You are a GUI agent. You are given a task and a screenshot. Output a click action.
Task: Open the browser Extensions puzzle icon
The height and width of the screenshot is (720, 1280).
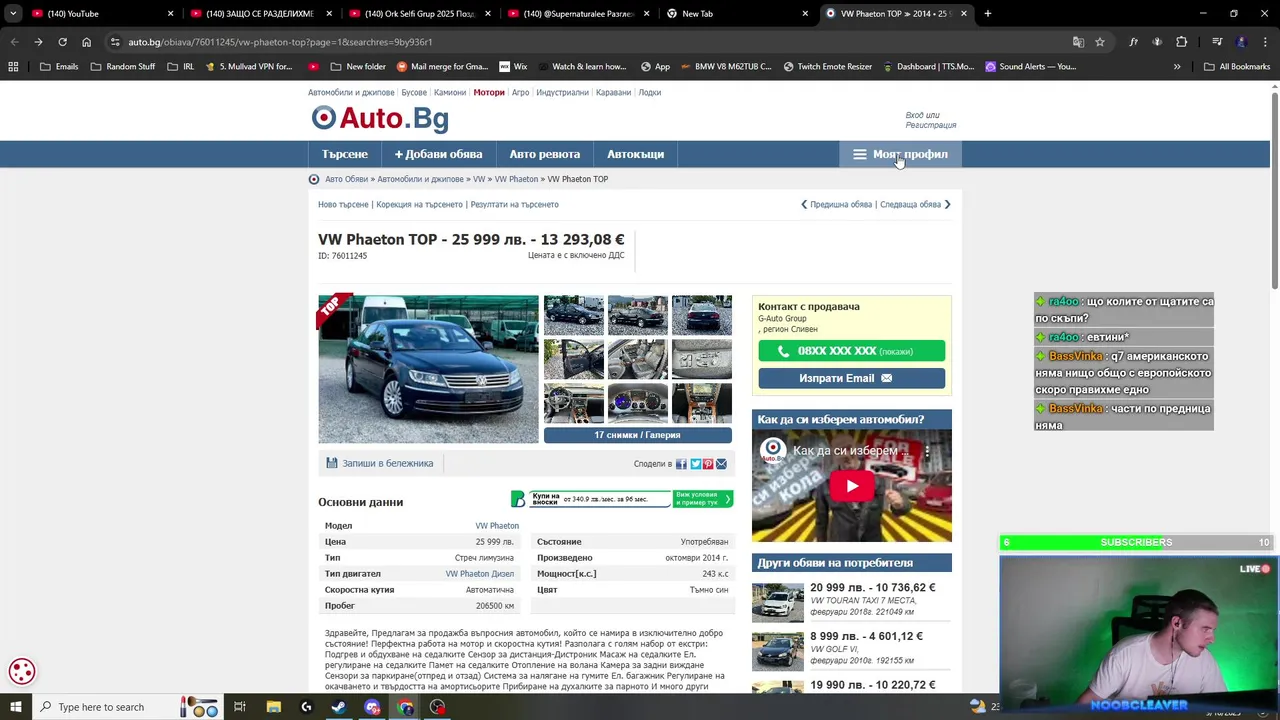[1182, 42]
